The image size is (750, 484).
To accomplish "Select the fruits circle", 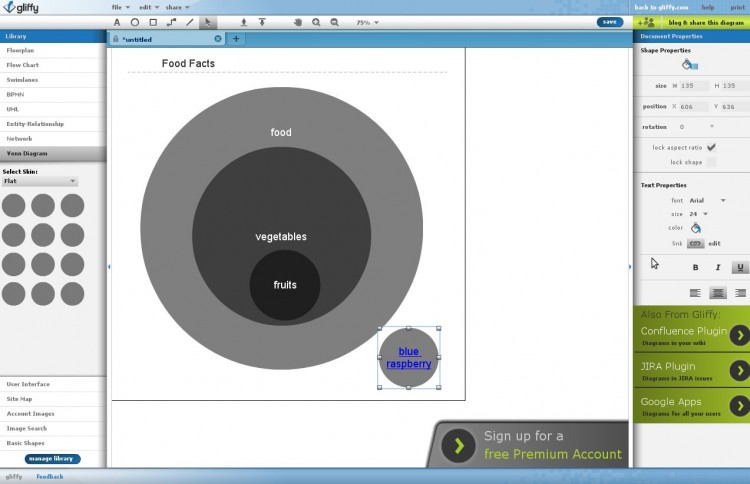I will coord(285,285).
